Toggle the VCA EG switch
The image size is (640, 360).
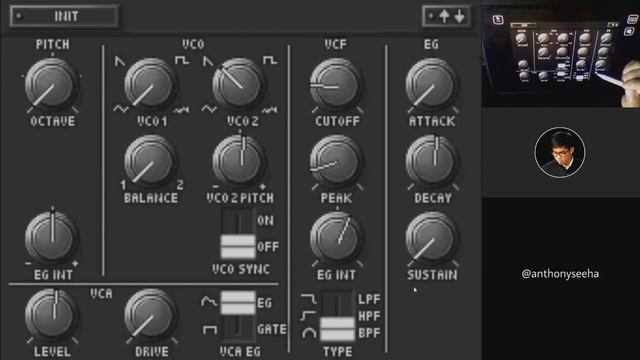coord(238,315)
